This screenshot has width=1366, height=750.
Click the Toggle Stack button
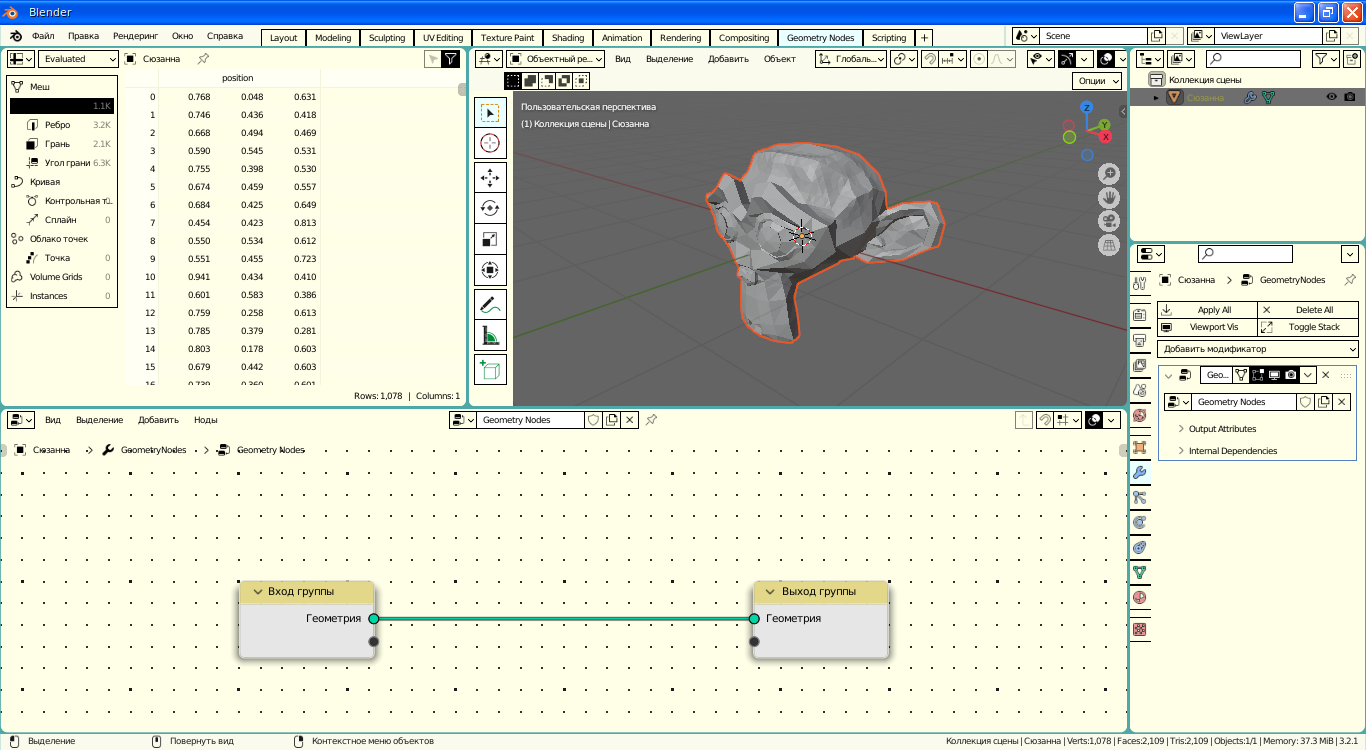point(1308,327)
